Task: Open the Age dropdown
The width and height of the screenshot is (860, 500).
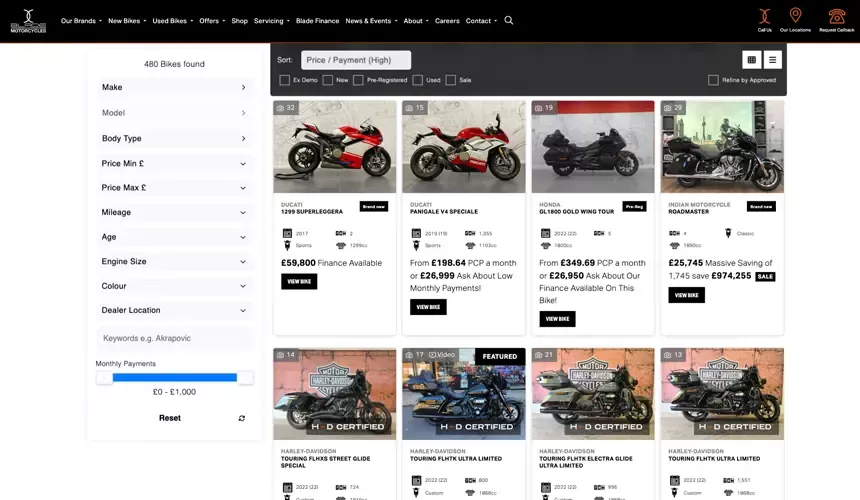Action: pyautogui.click(x=174, y=237)
